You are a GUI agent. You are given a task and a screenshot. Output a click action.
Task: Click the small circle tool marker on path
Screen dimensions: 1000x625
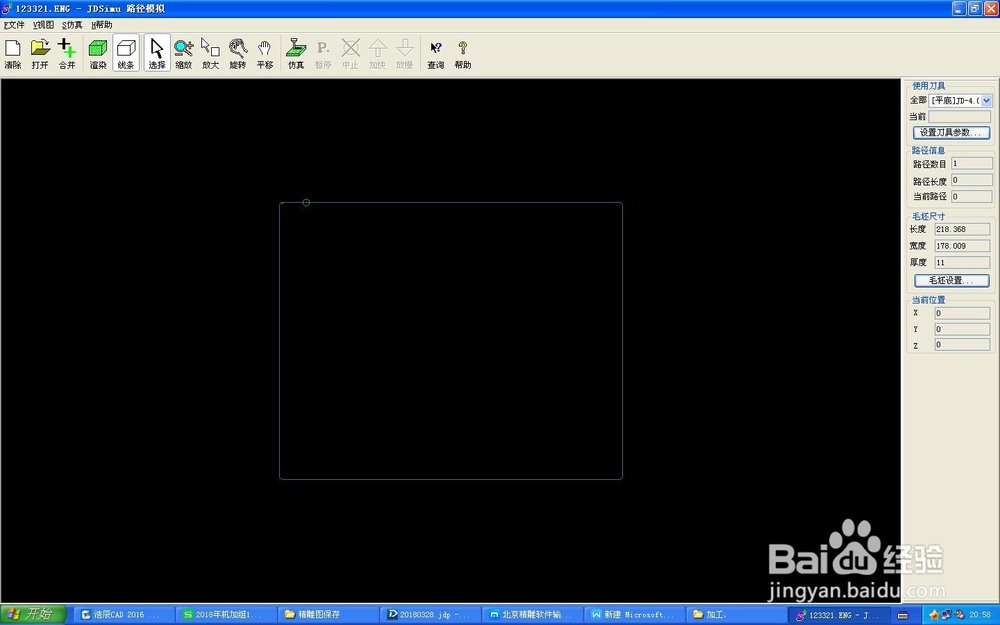(x=306, y=203)
